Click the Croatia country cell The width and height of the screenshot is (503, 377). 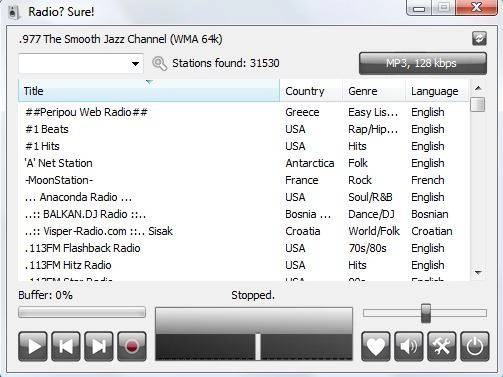tap(303, 231)
